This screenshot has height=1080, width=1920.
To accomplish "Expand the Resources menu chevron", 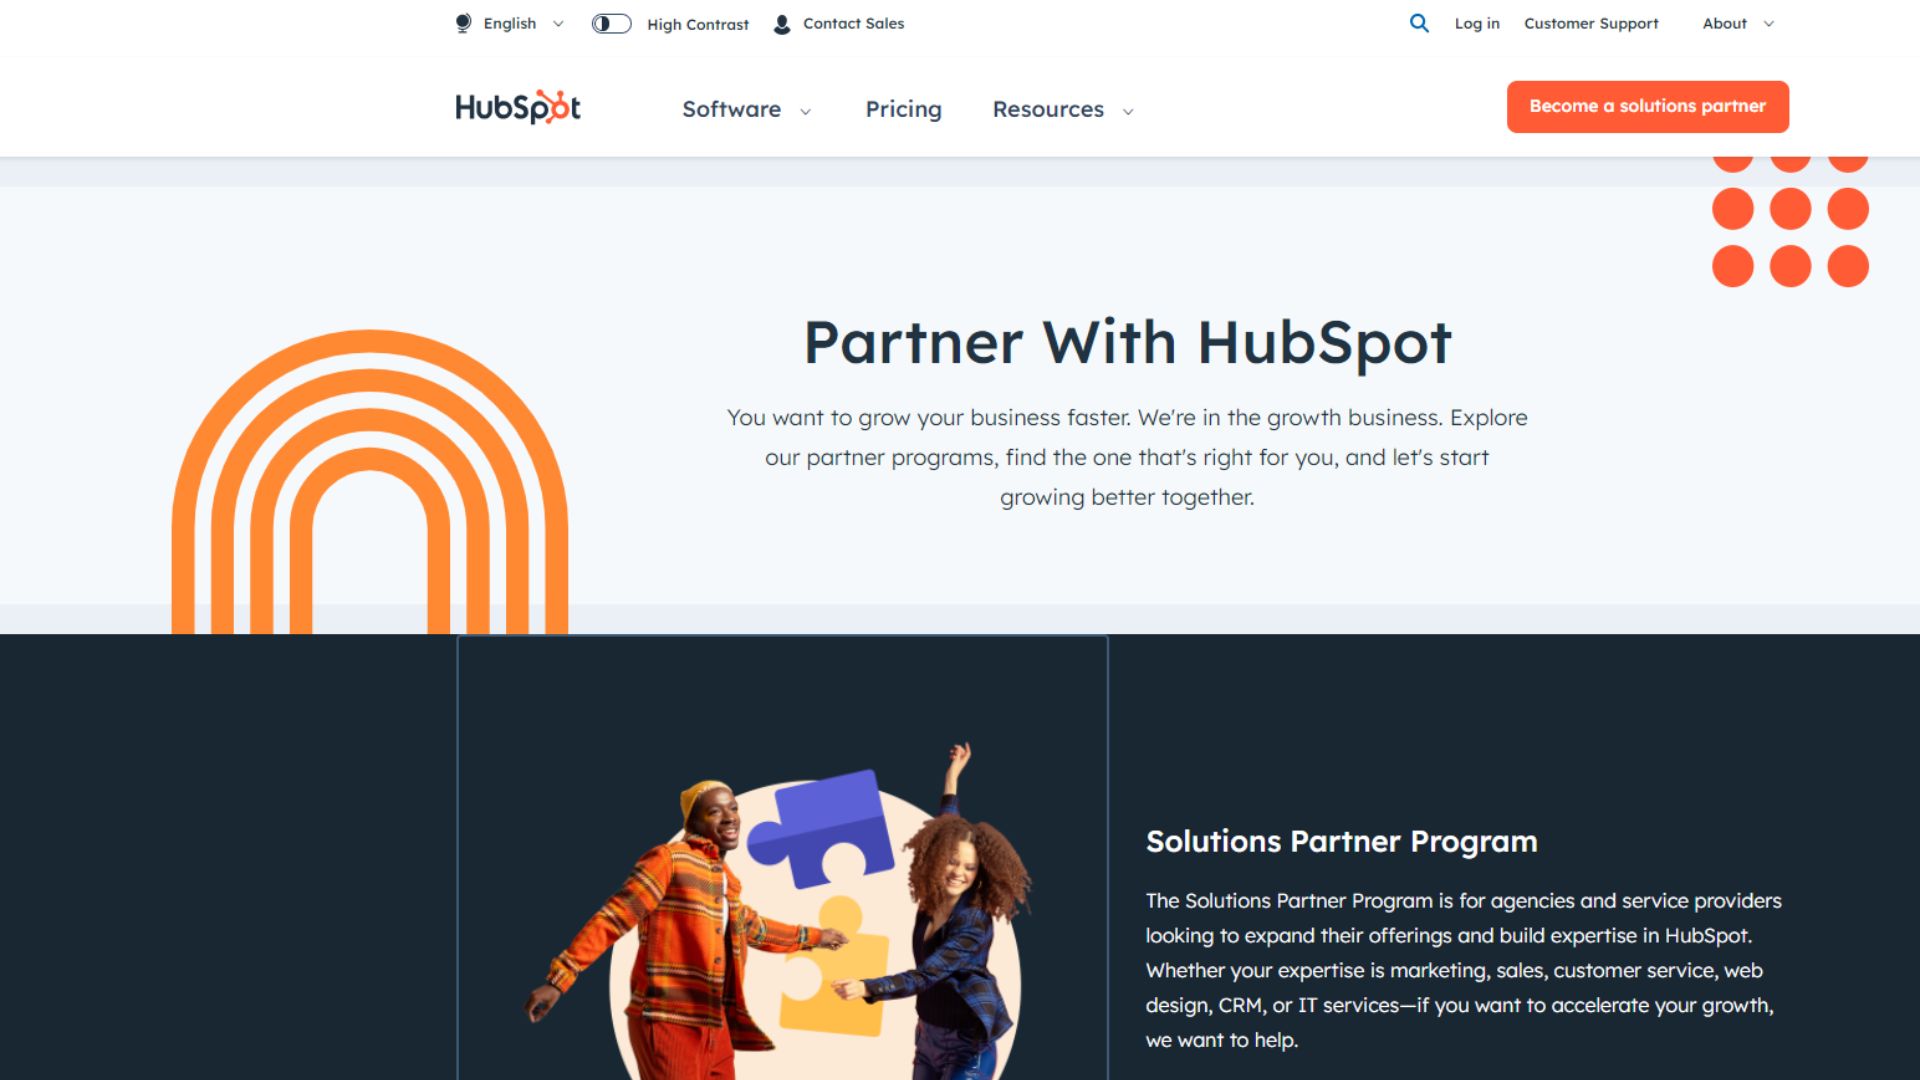I will click(1128, 111).
